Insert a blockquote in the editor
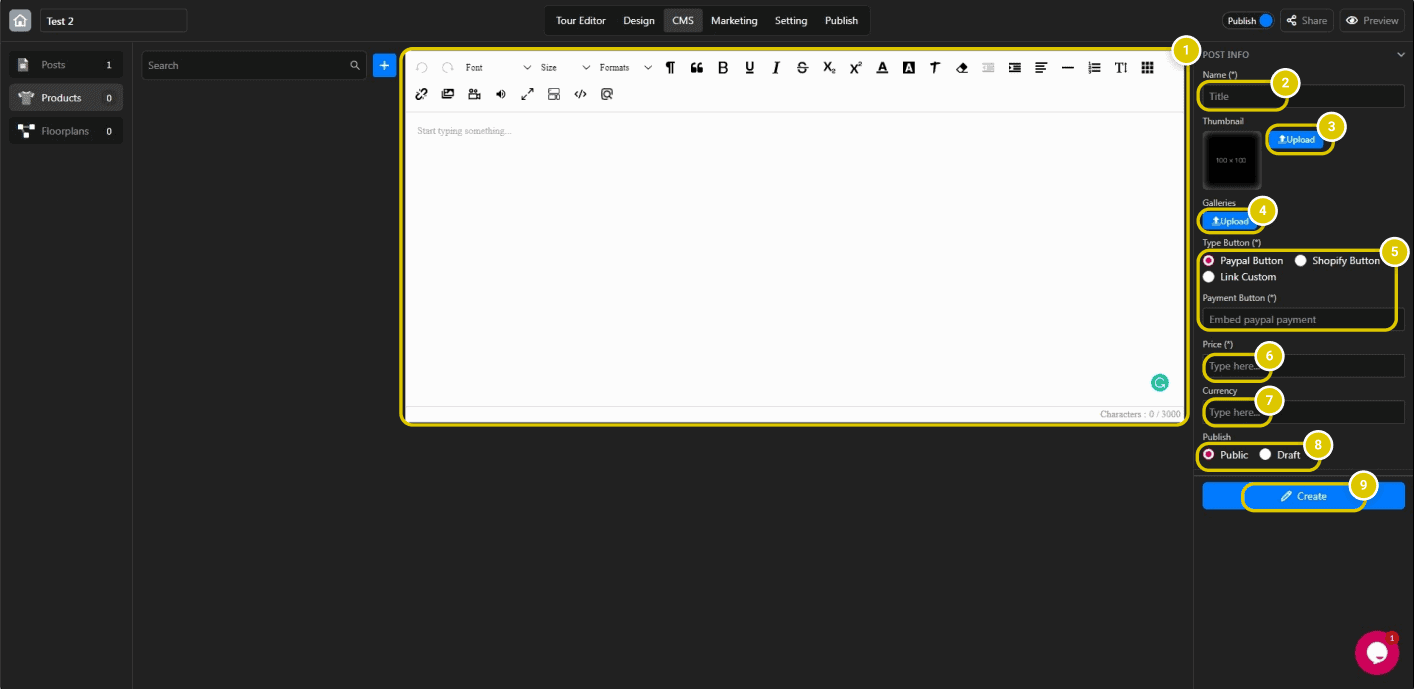The width and height of the screenshot is (1414, 689). [x=697, y=67]
